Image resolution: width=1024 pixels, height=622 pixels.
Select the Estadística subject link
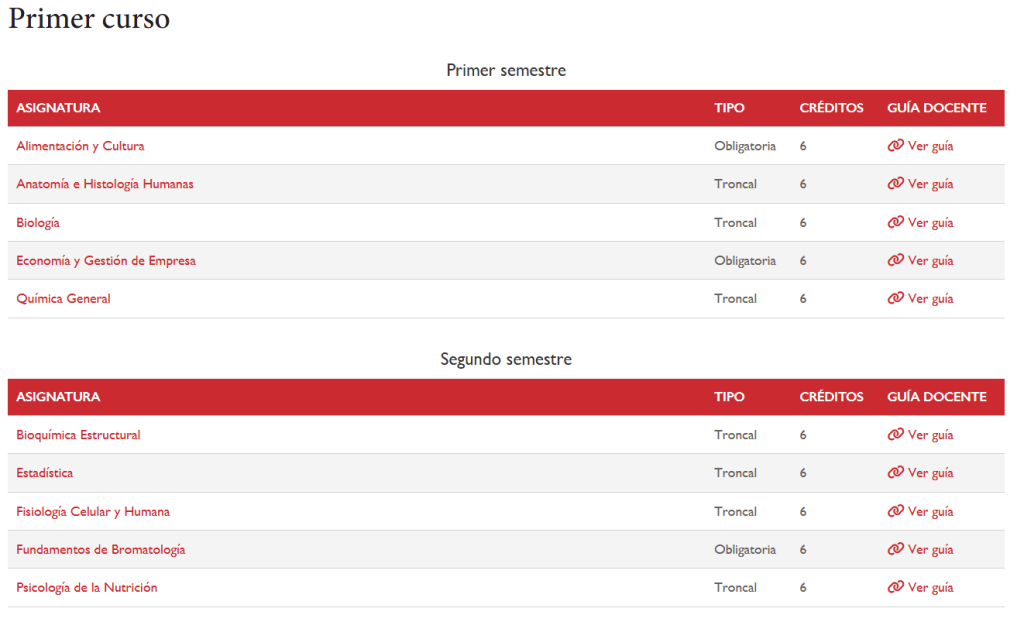coord(44,473)
